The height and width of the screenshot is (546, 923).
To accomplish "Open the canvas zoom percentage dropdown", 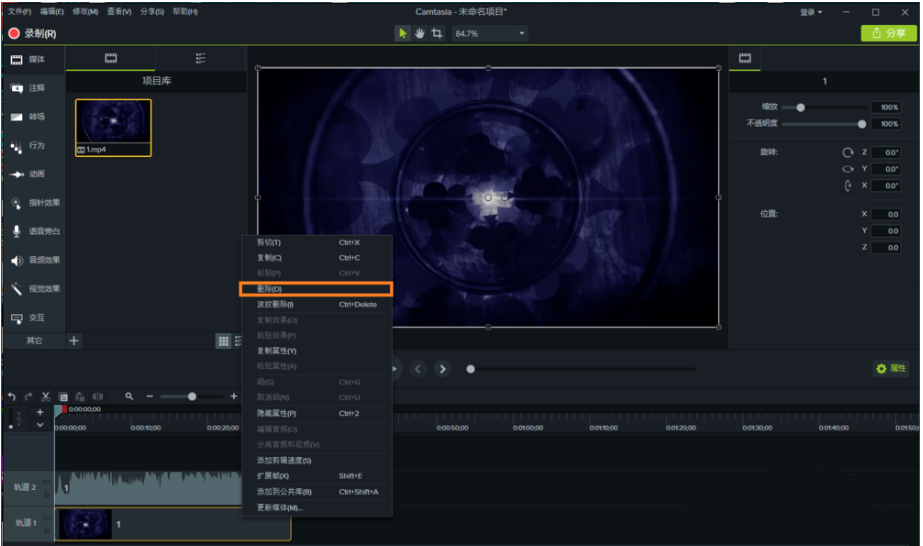I will pos(490,33).
